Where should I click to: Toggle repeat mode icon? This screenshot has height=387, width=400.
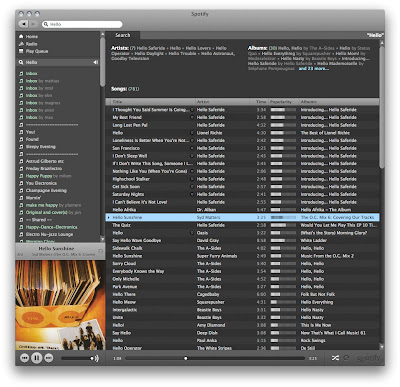tap(347, 358)
